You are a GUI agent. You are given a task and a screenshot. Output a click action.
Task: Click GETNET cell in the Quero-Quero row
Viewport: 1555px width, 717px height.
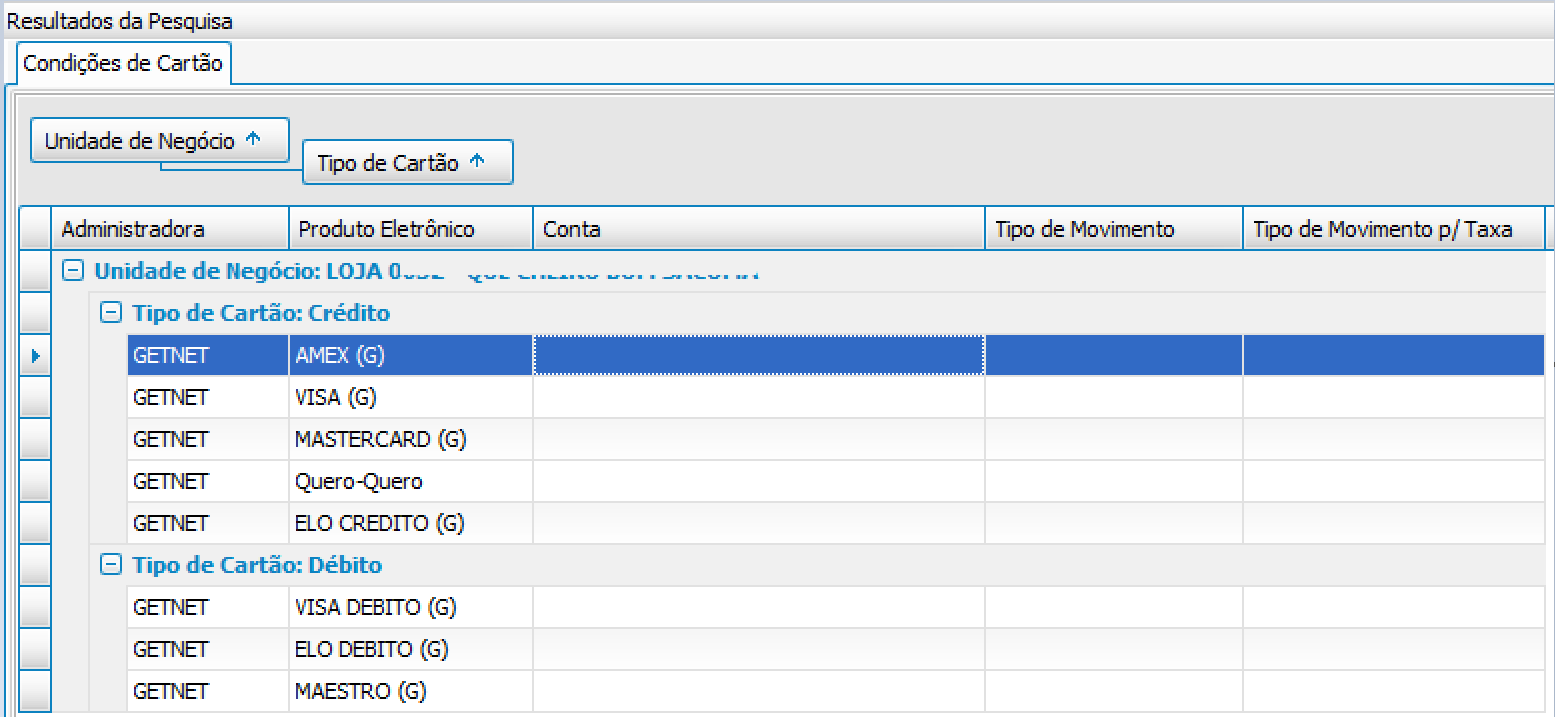tap(208, 481)
